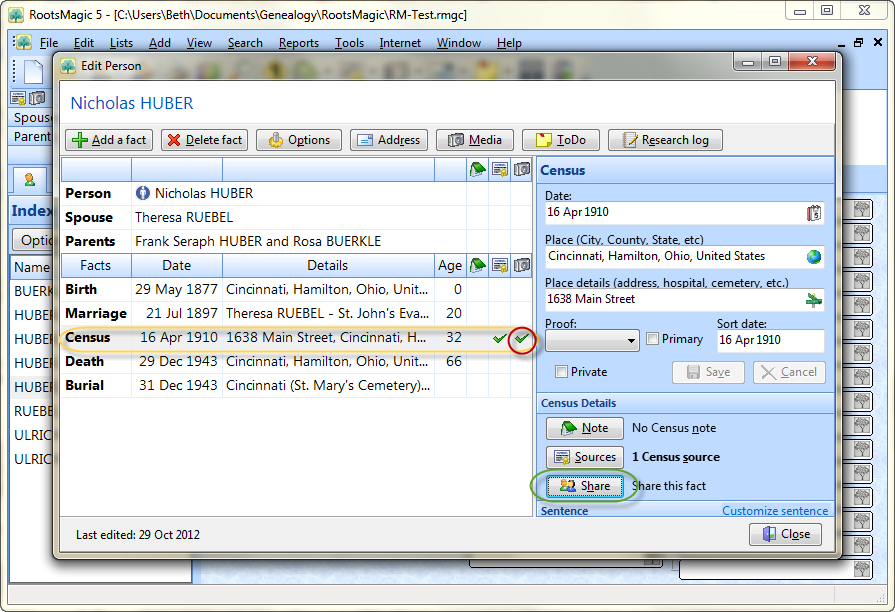Screen dimensions: 895x612
Task: Click the Media button
Action: (x=474, y=140)
